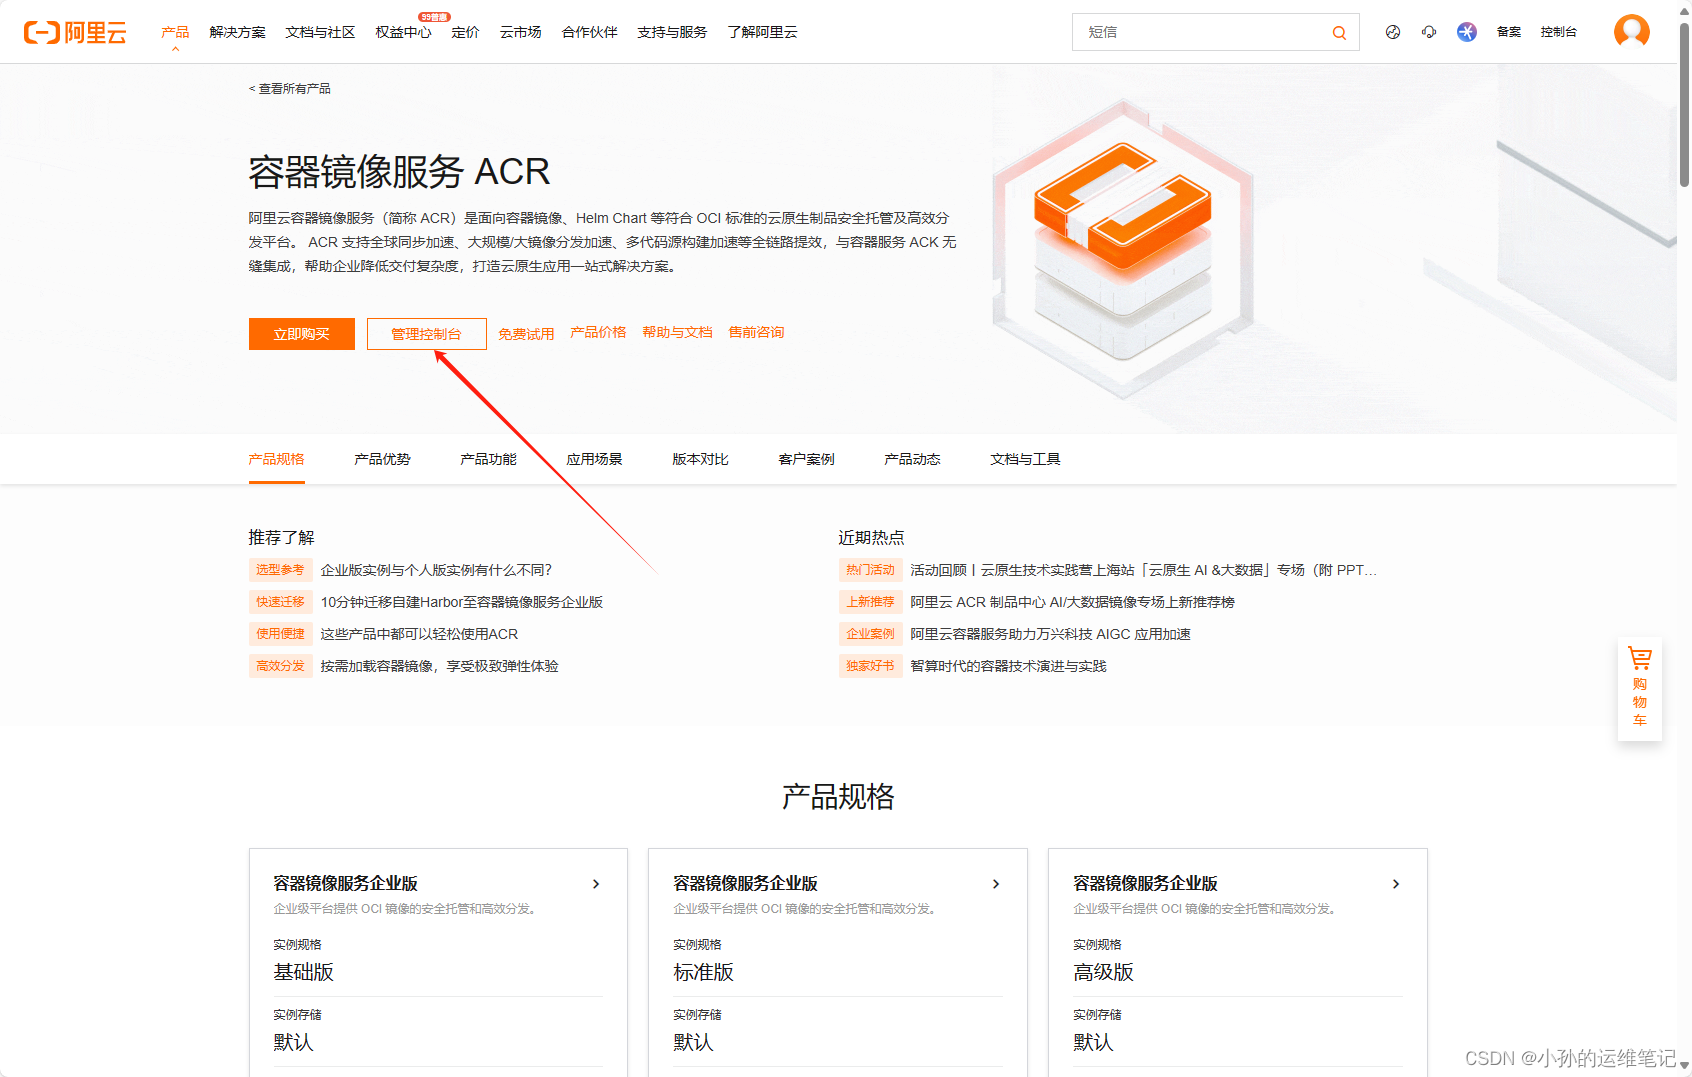Click the orange search magnifier icon
This screenshot has height=1077, width=1692.
pos(1339,33)
